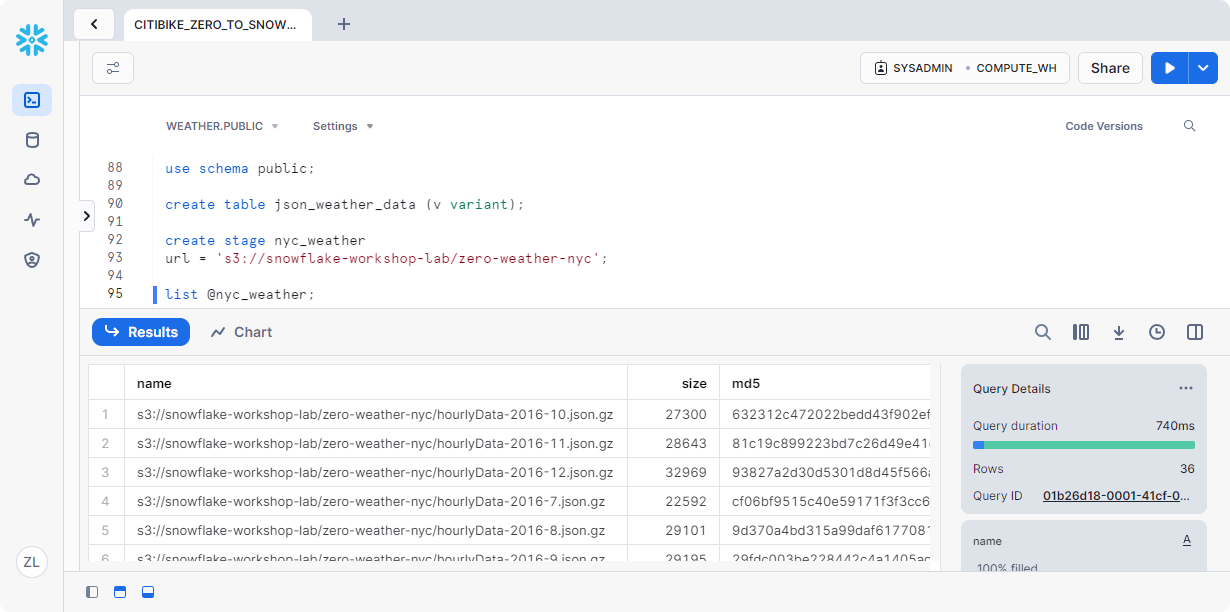Open the worksheet filters icon
Image resolution: width=1230 pixels, height=612 pixels.
point(113,68)
